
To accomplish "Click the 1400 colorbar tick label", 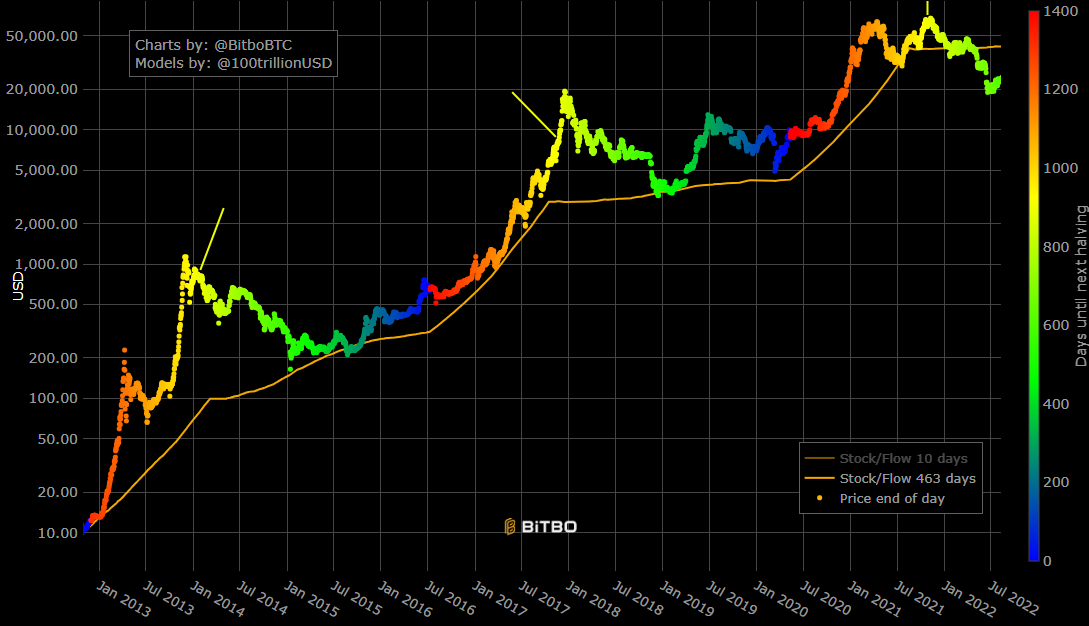I will 1061,12.
